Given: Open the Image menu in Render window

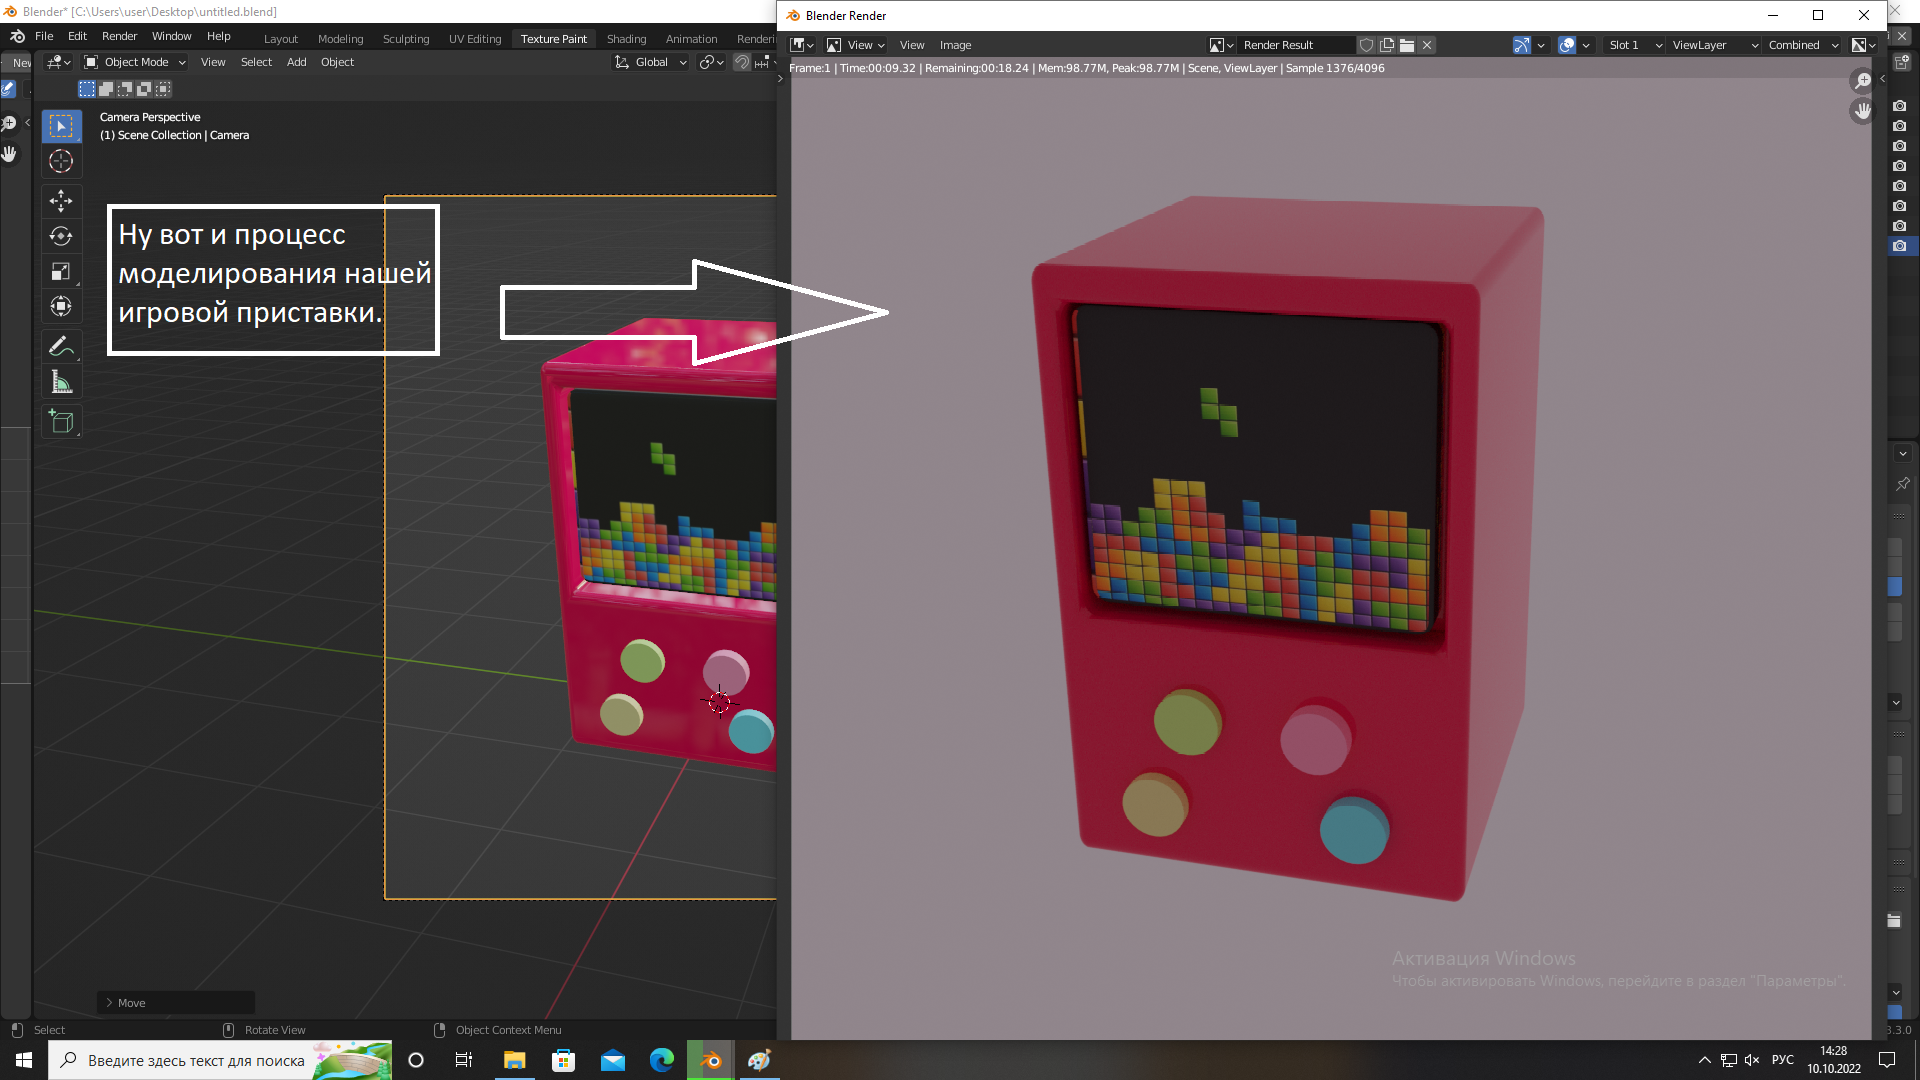Looking at the screenshot, I should (955, 45).
